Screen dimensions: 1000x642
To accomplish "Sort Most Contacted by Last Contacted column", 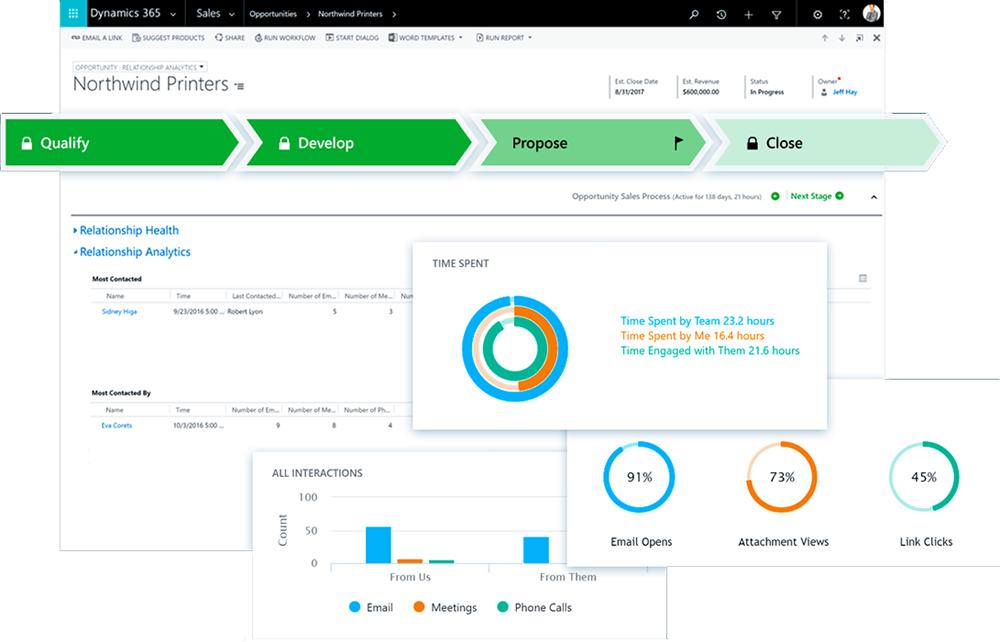I will click(256, 296).
